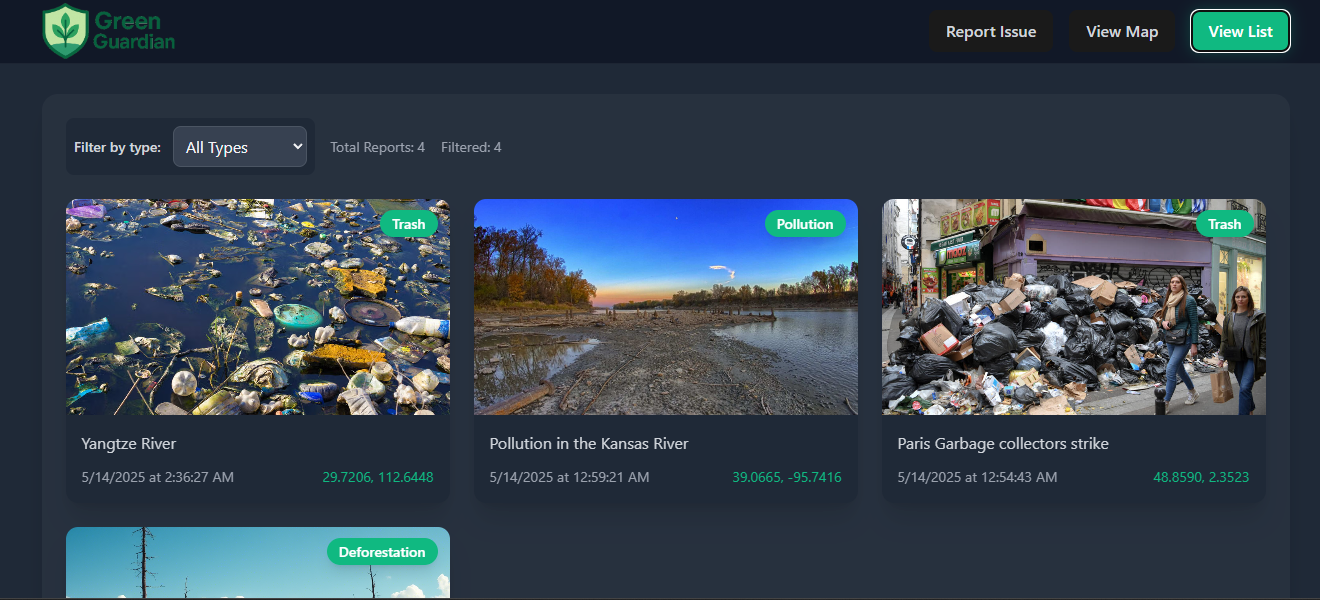
Task: Click the Total Reports: 4 text
Action: 378,147
